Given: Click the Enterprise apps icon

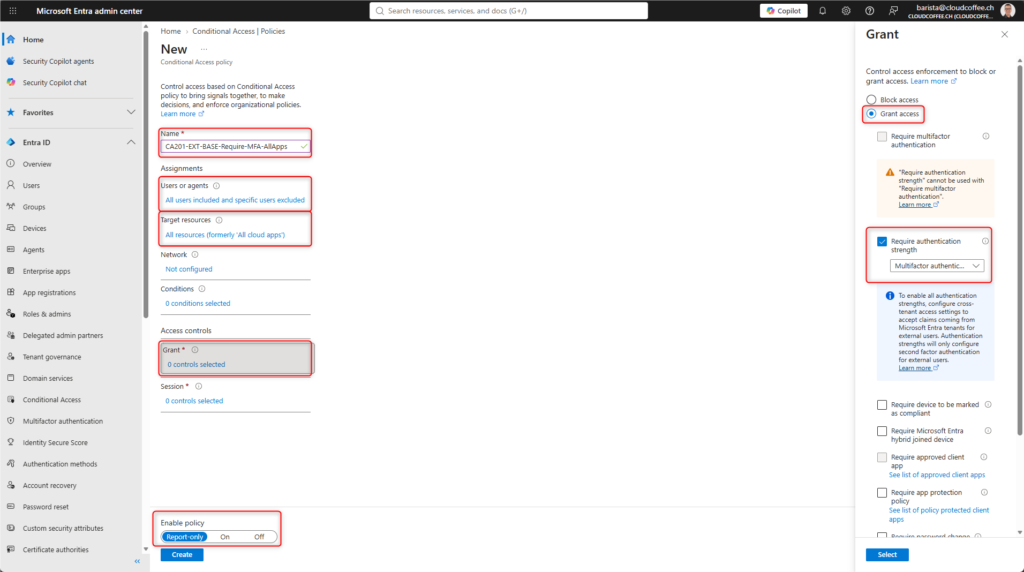Looking at the screenshot, I should coord(10,270).
